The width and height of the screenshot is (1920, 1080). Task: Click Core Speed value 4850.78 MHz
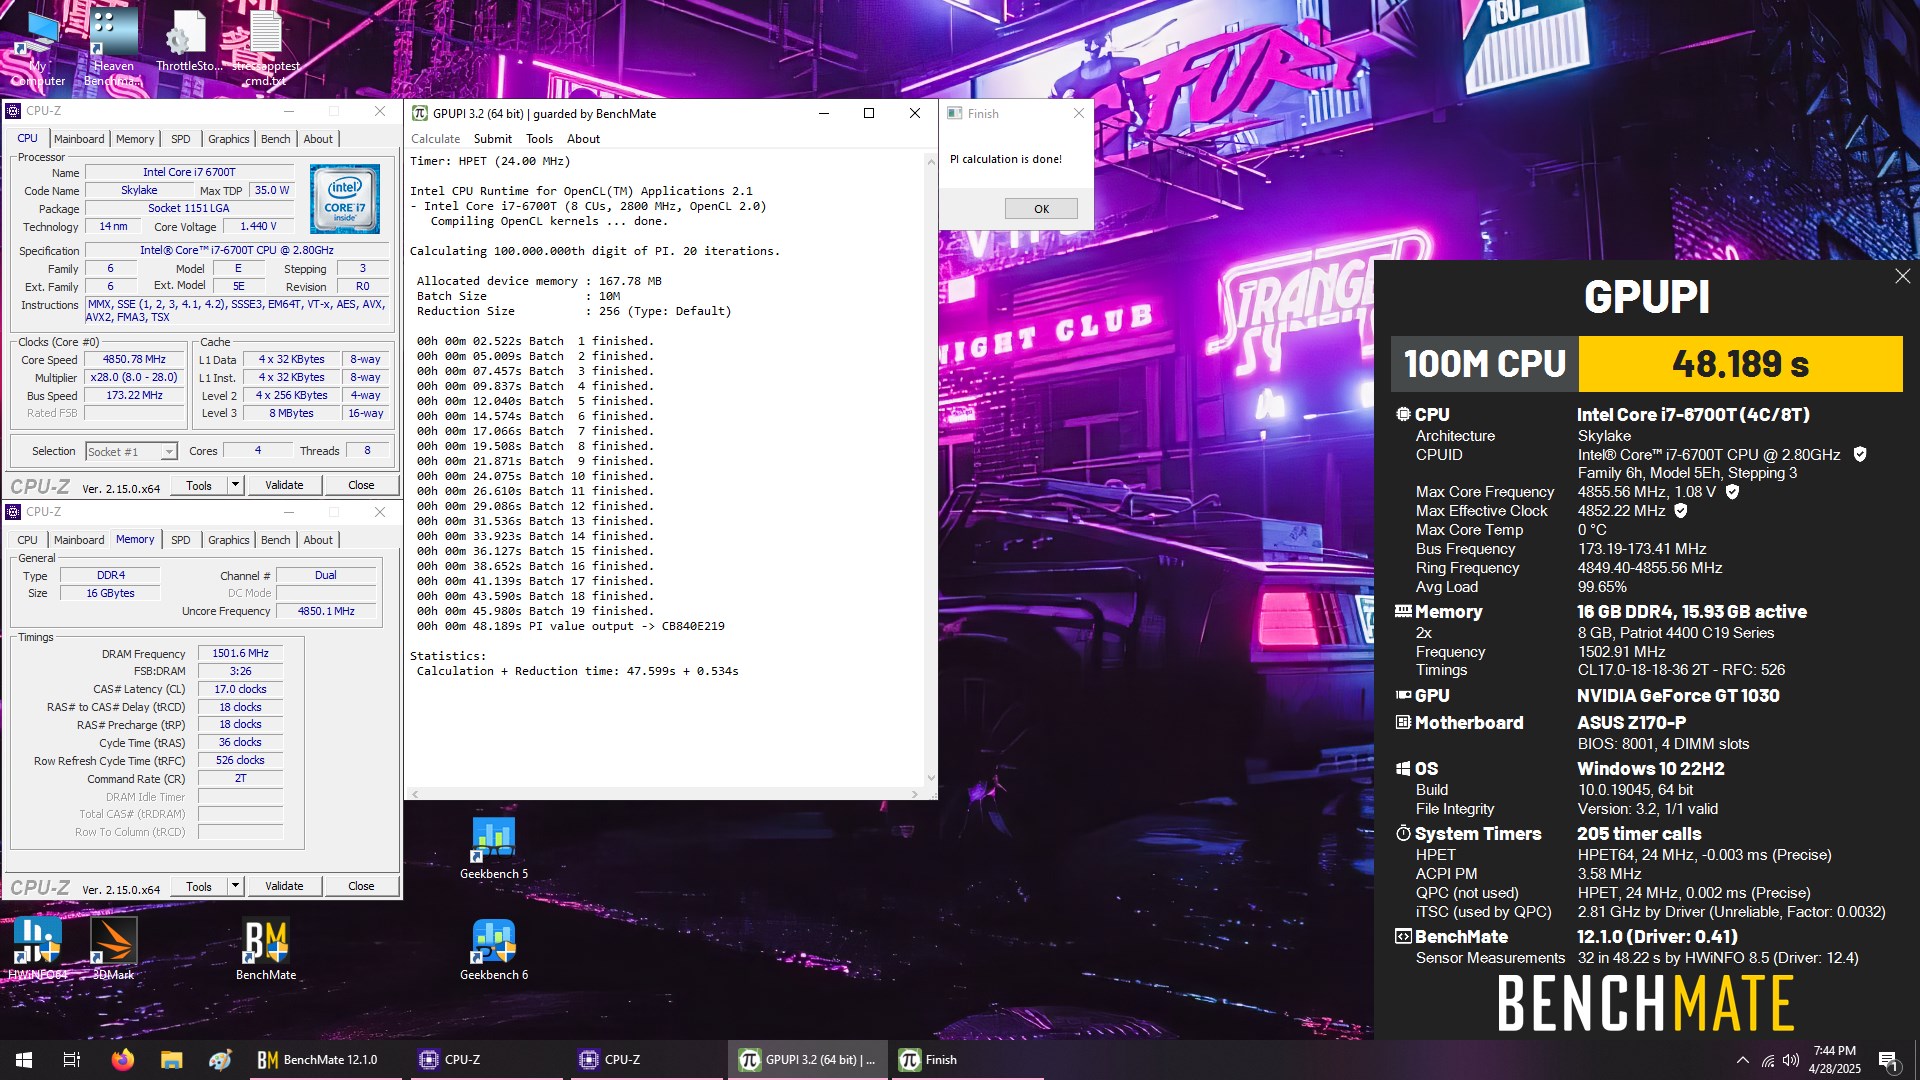tap(135, 360)
